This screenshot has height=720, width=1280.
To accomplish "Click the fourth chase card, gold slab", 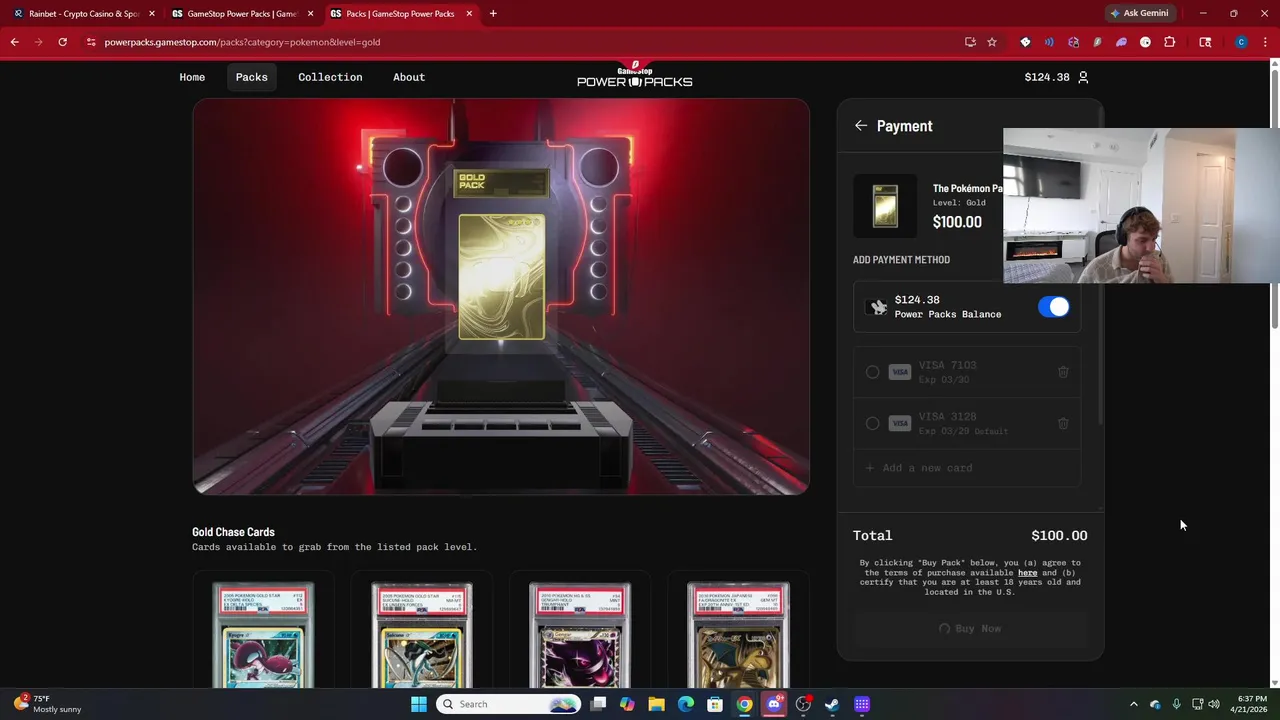I will [738, 636].
